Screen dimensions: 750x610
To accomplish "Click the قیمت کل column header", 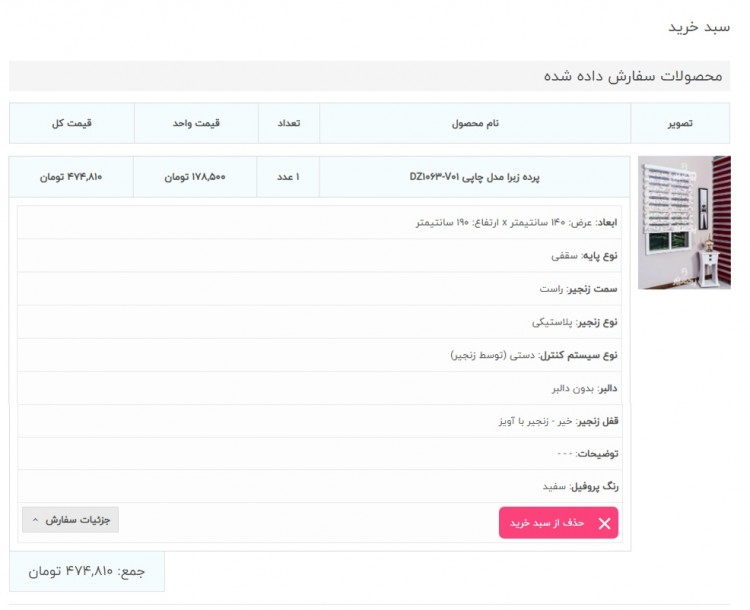I will click(x=72, y=123).
